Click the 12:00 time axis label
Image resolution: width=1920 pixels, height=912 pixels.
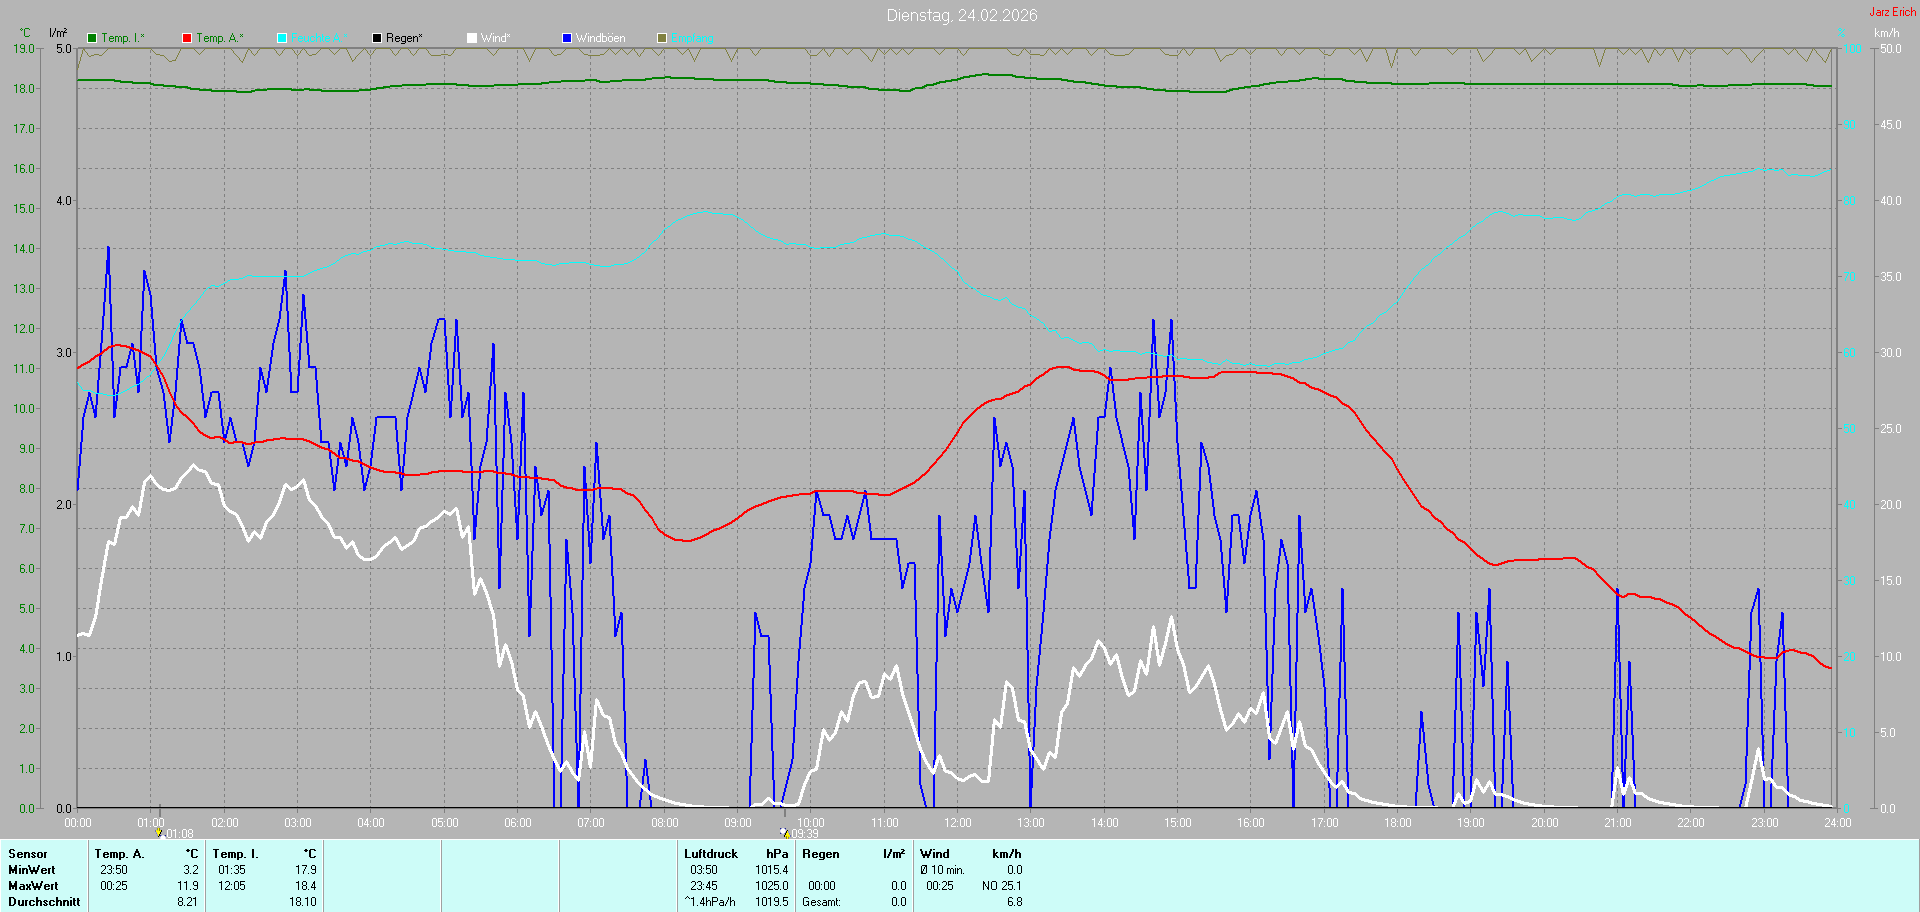point(958,823)
